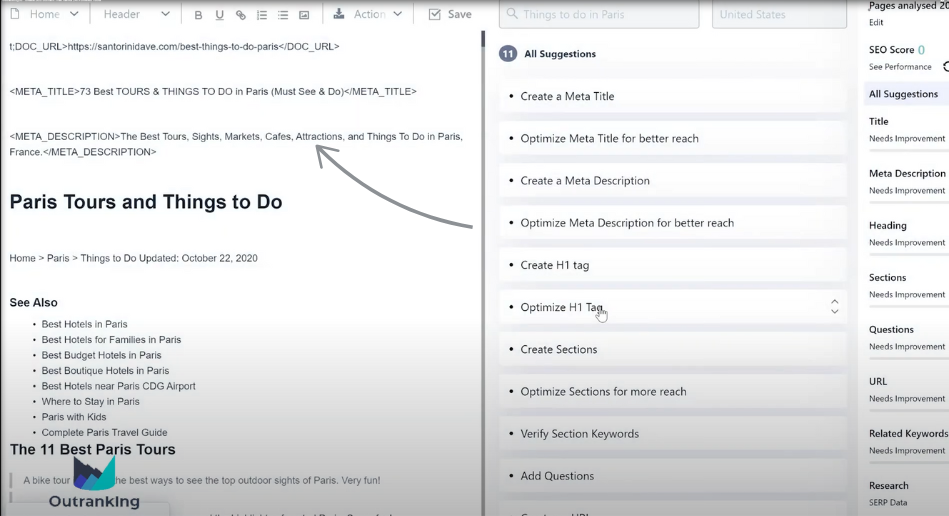Click Edit under Pages analysed
Viewport: 949px width, 516px height.
pyautogui.click(x=876, y=22)
